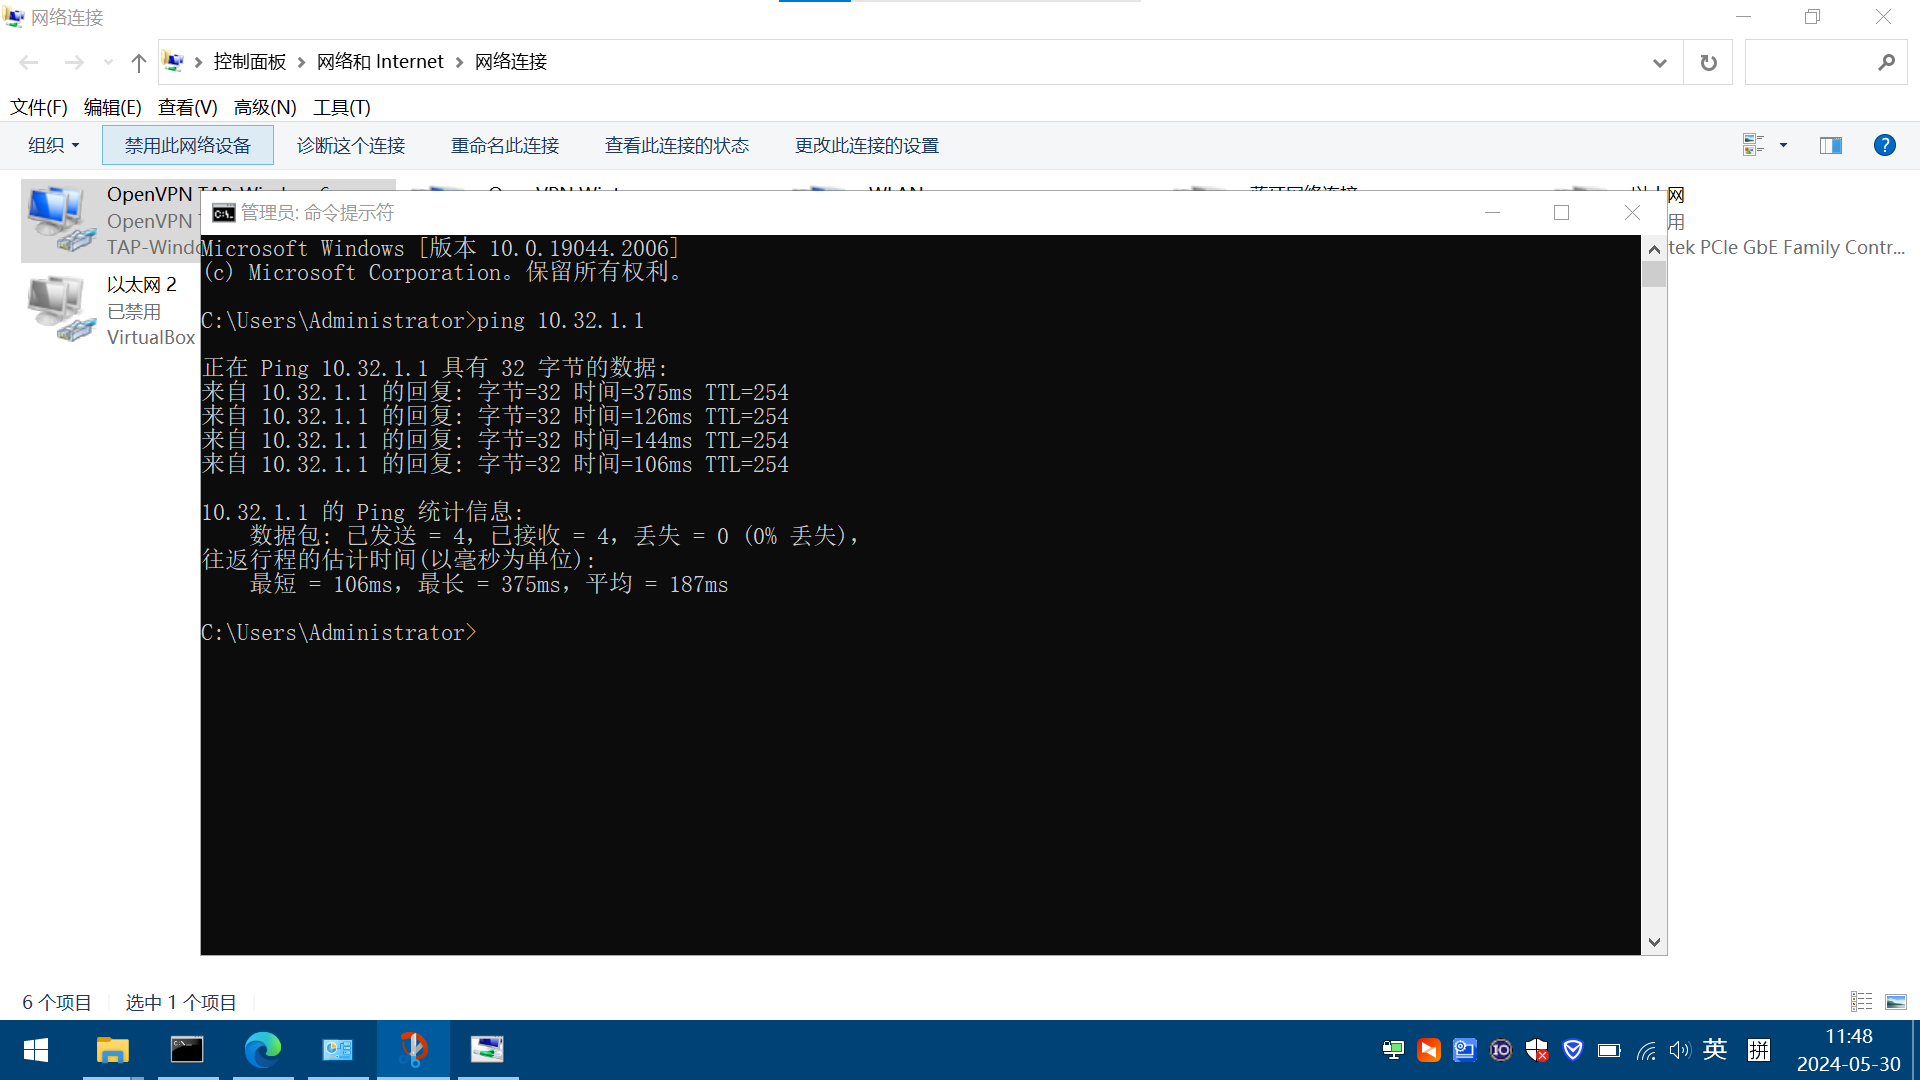Switch to large icons view in status bar
This screenshot has width=1920, height=1080.
[1895, 1001]
